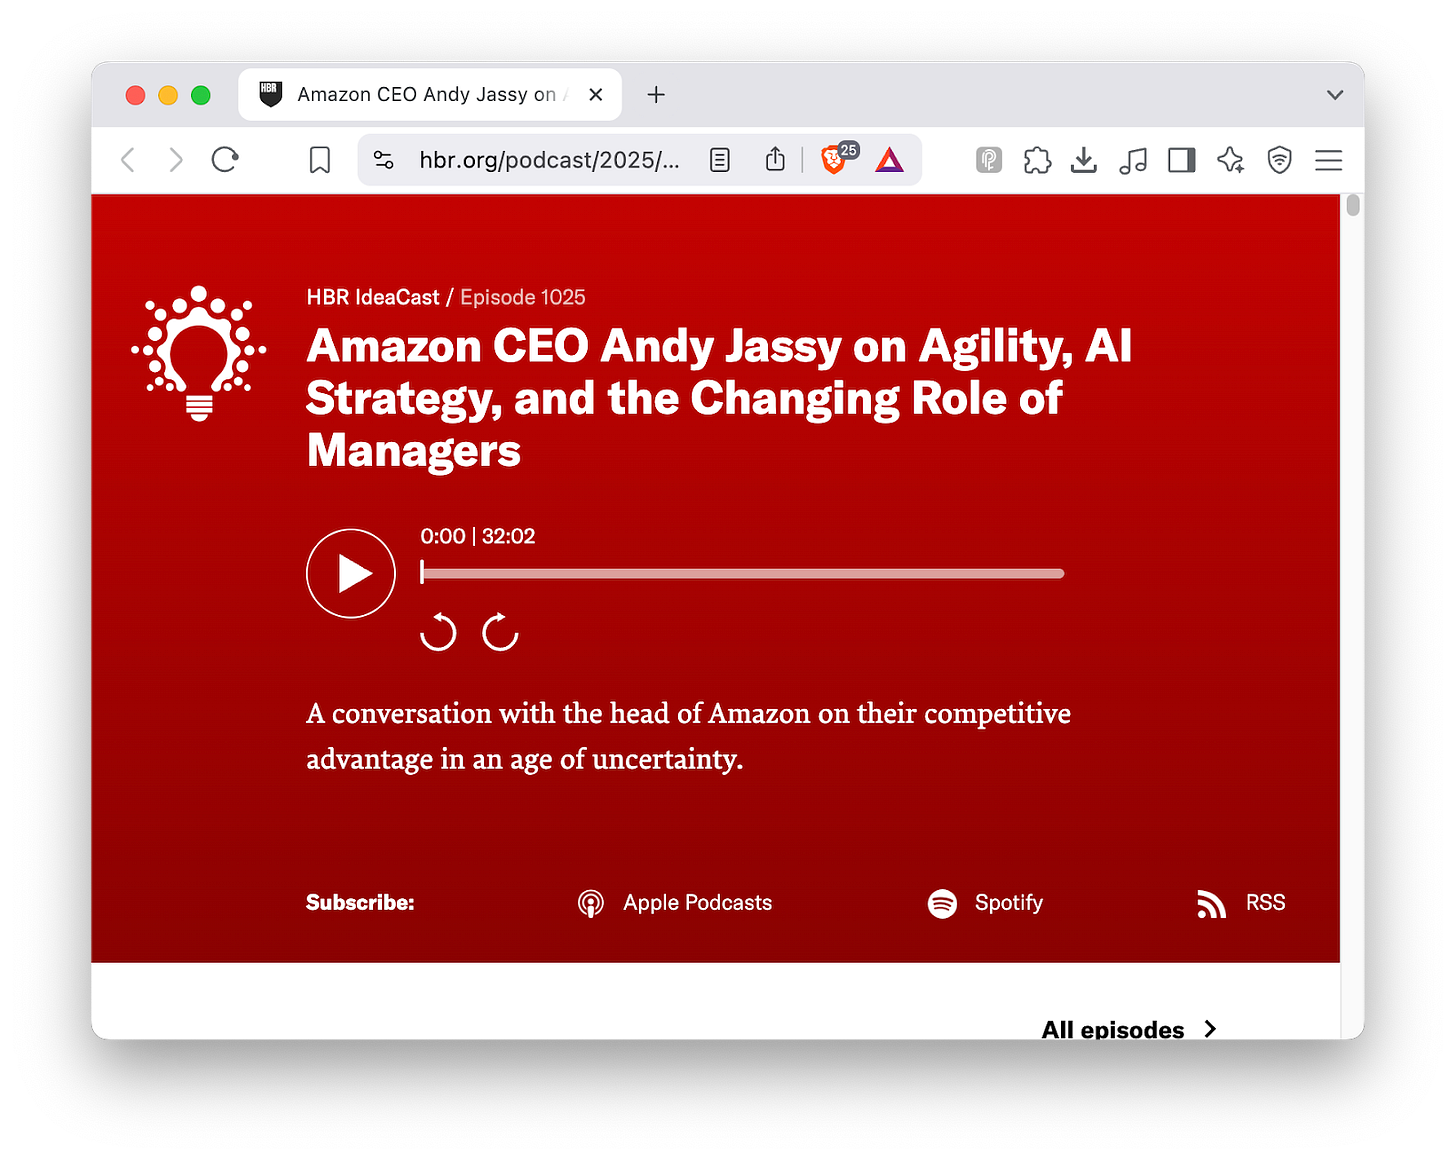Open the Downloads icon
Viewport: 1456px width, 1160px height.
pos(1084,160)
